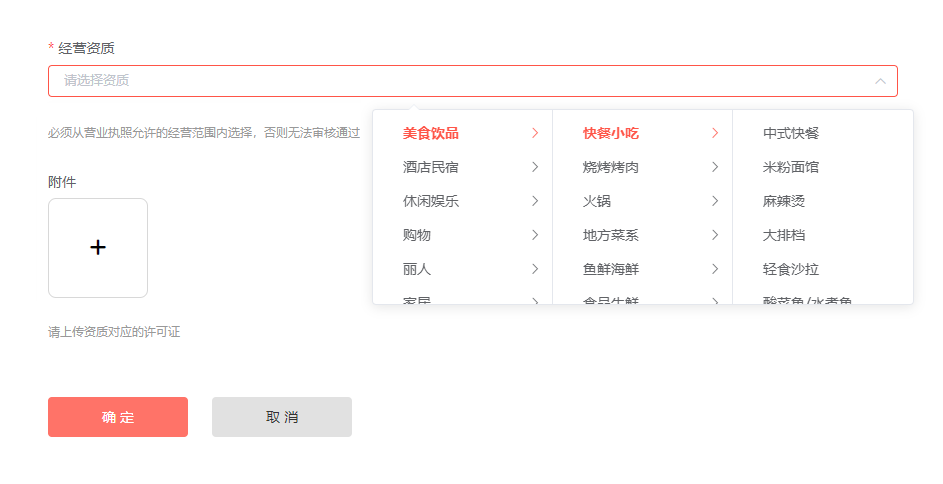Viewport: 943px width, 484px height.
Task: Click the 经营资质 field label
Action: click(x=86, y=49)
